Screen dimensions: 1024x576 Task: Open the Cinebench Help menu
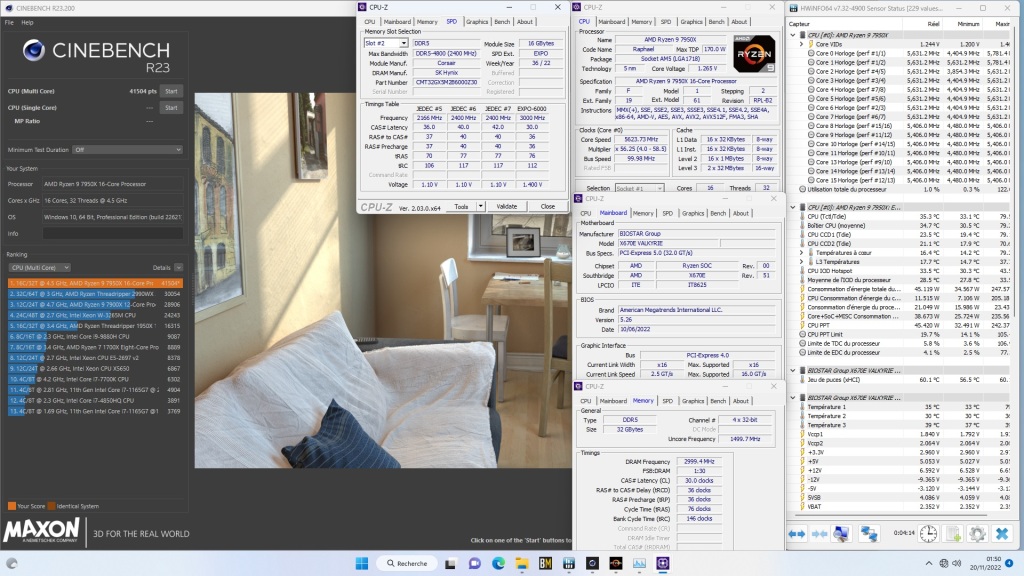click(x=27, y=22)
